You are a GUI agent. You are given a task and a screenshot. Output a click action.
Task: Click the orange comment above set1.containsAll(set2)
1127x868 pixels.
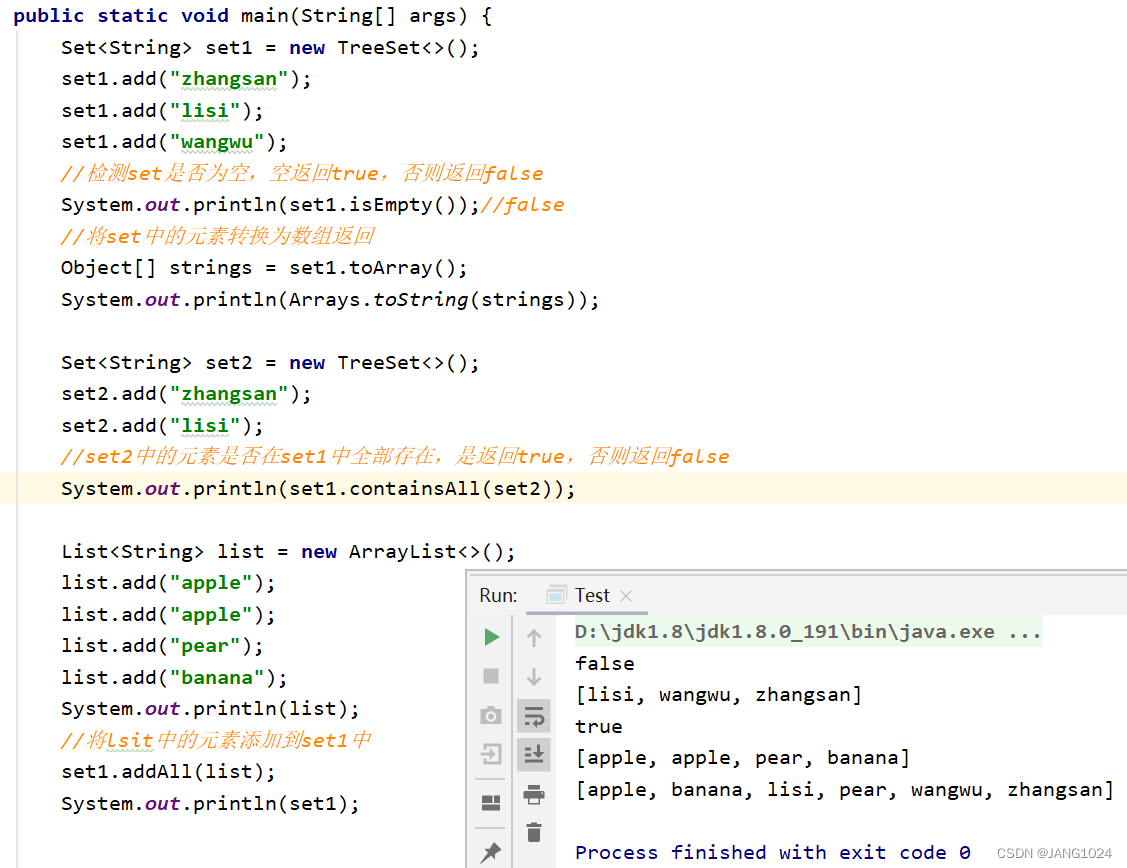click(395, 457)
